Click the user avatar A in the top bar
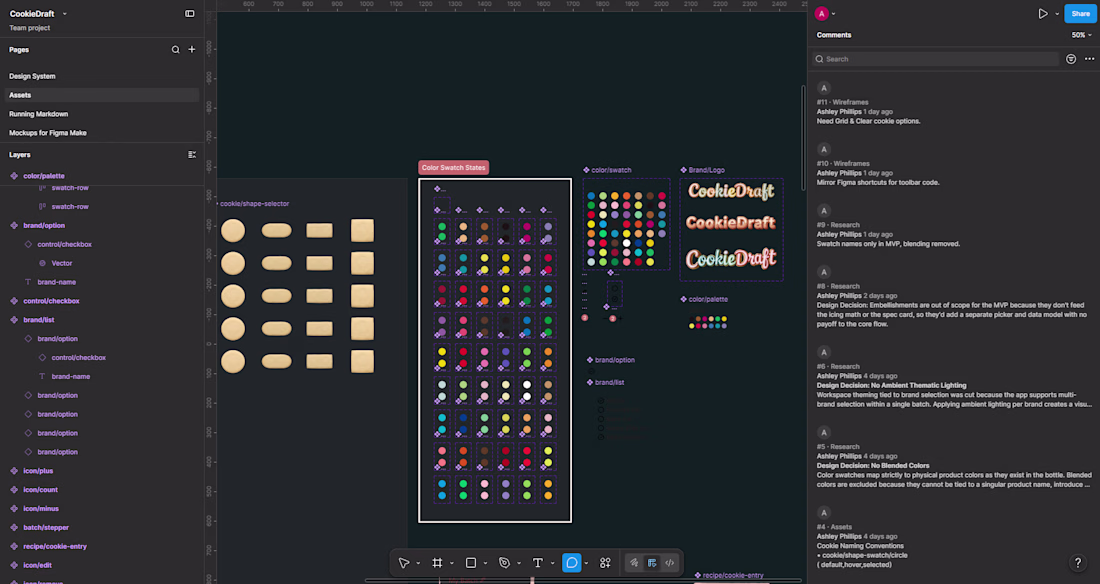Viewport: 1100px width, 584px height. click(821, 13)
